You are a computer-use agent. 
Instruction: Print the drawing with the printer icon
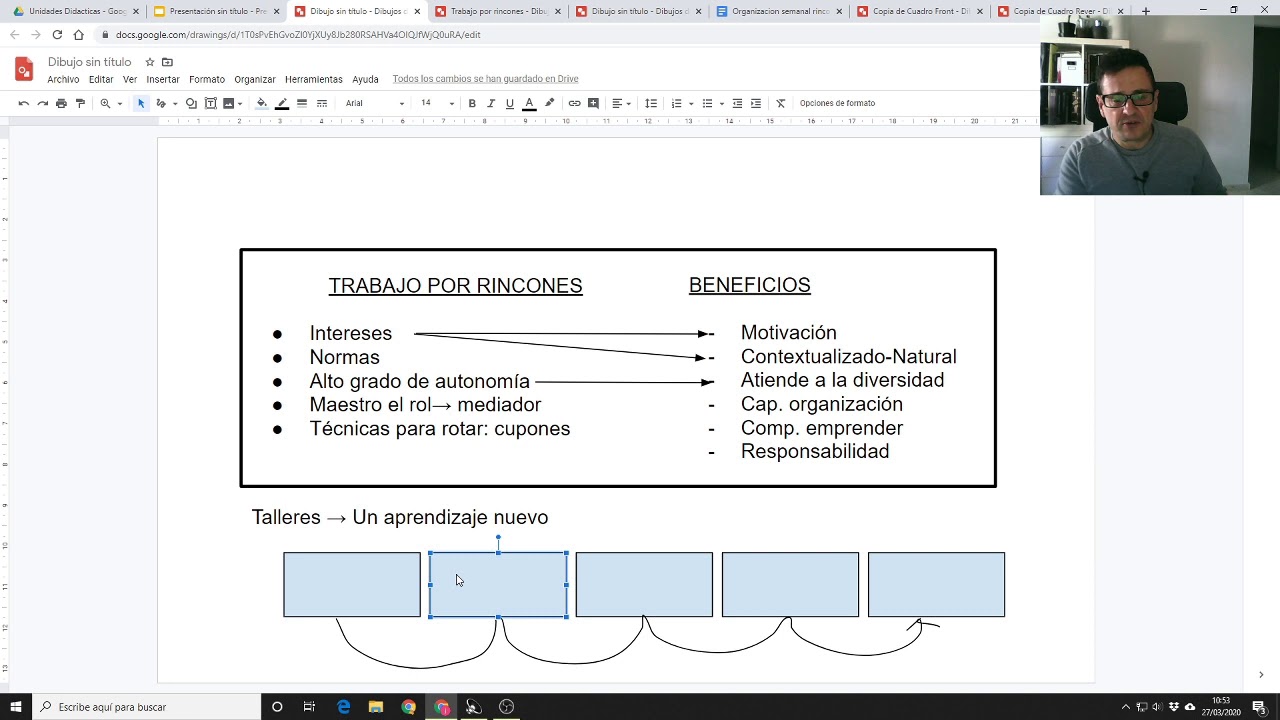(x=61, y=103)
